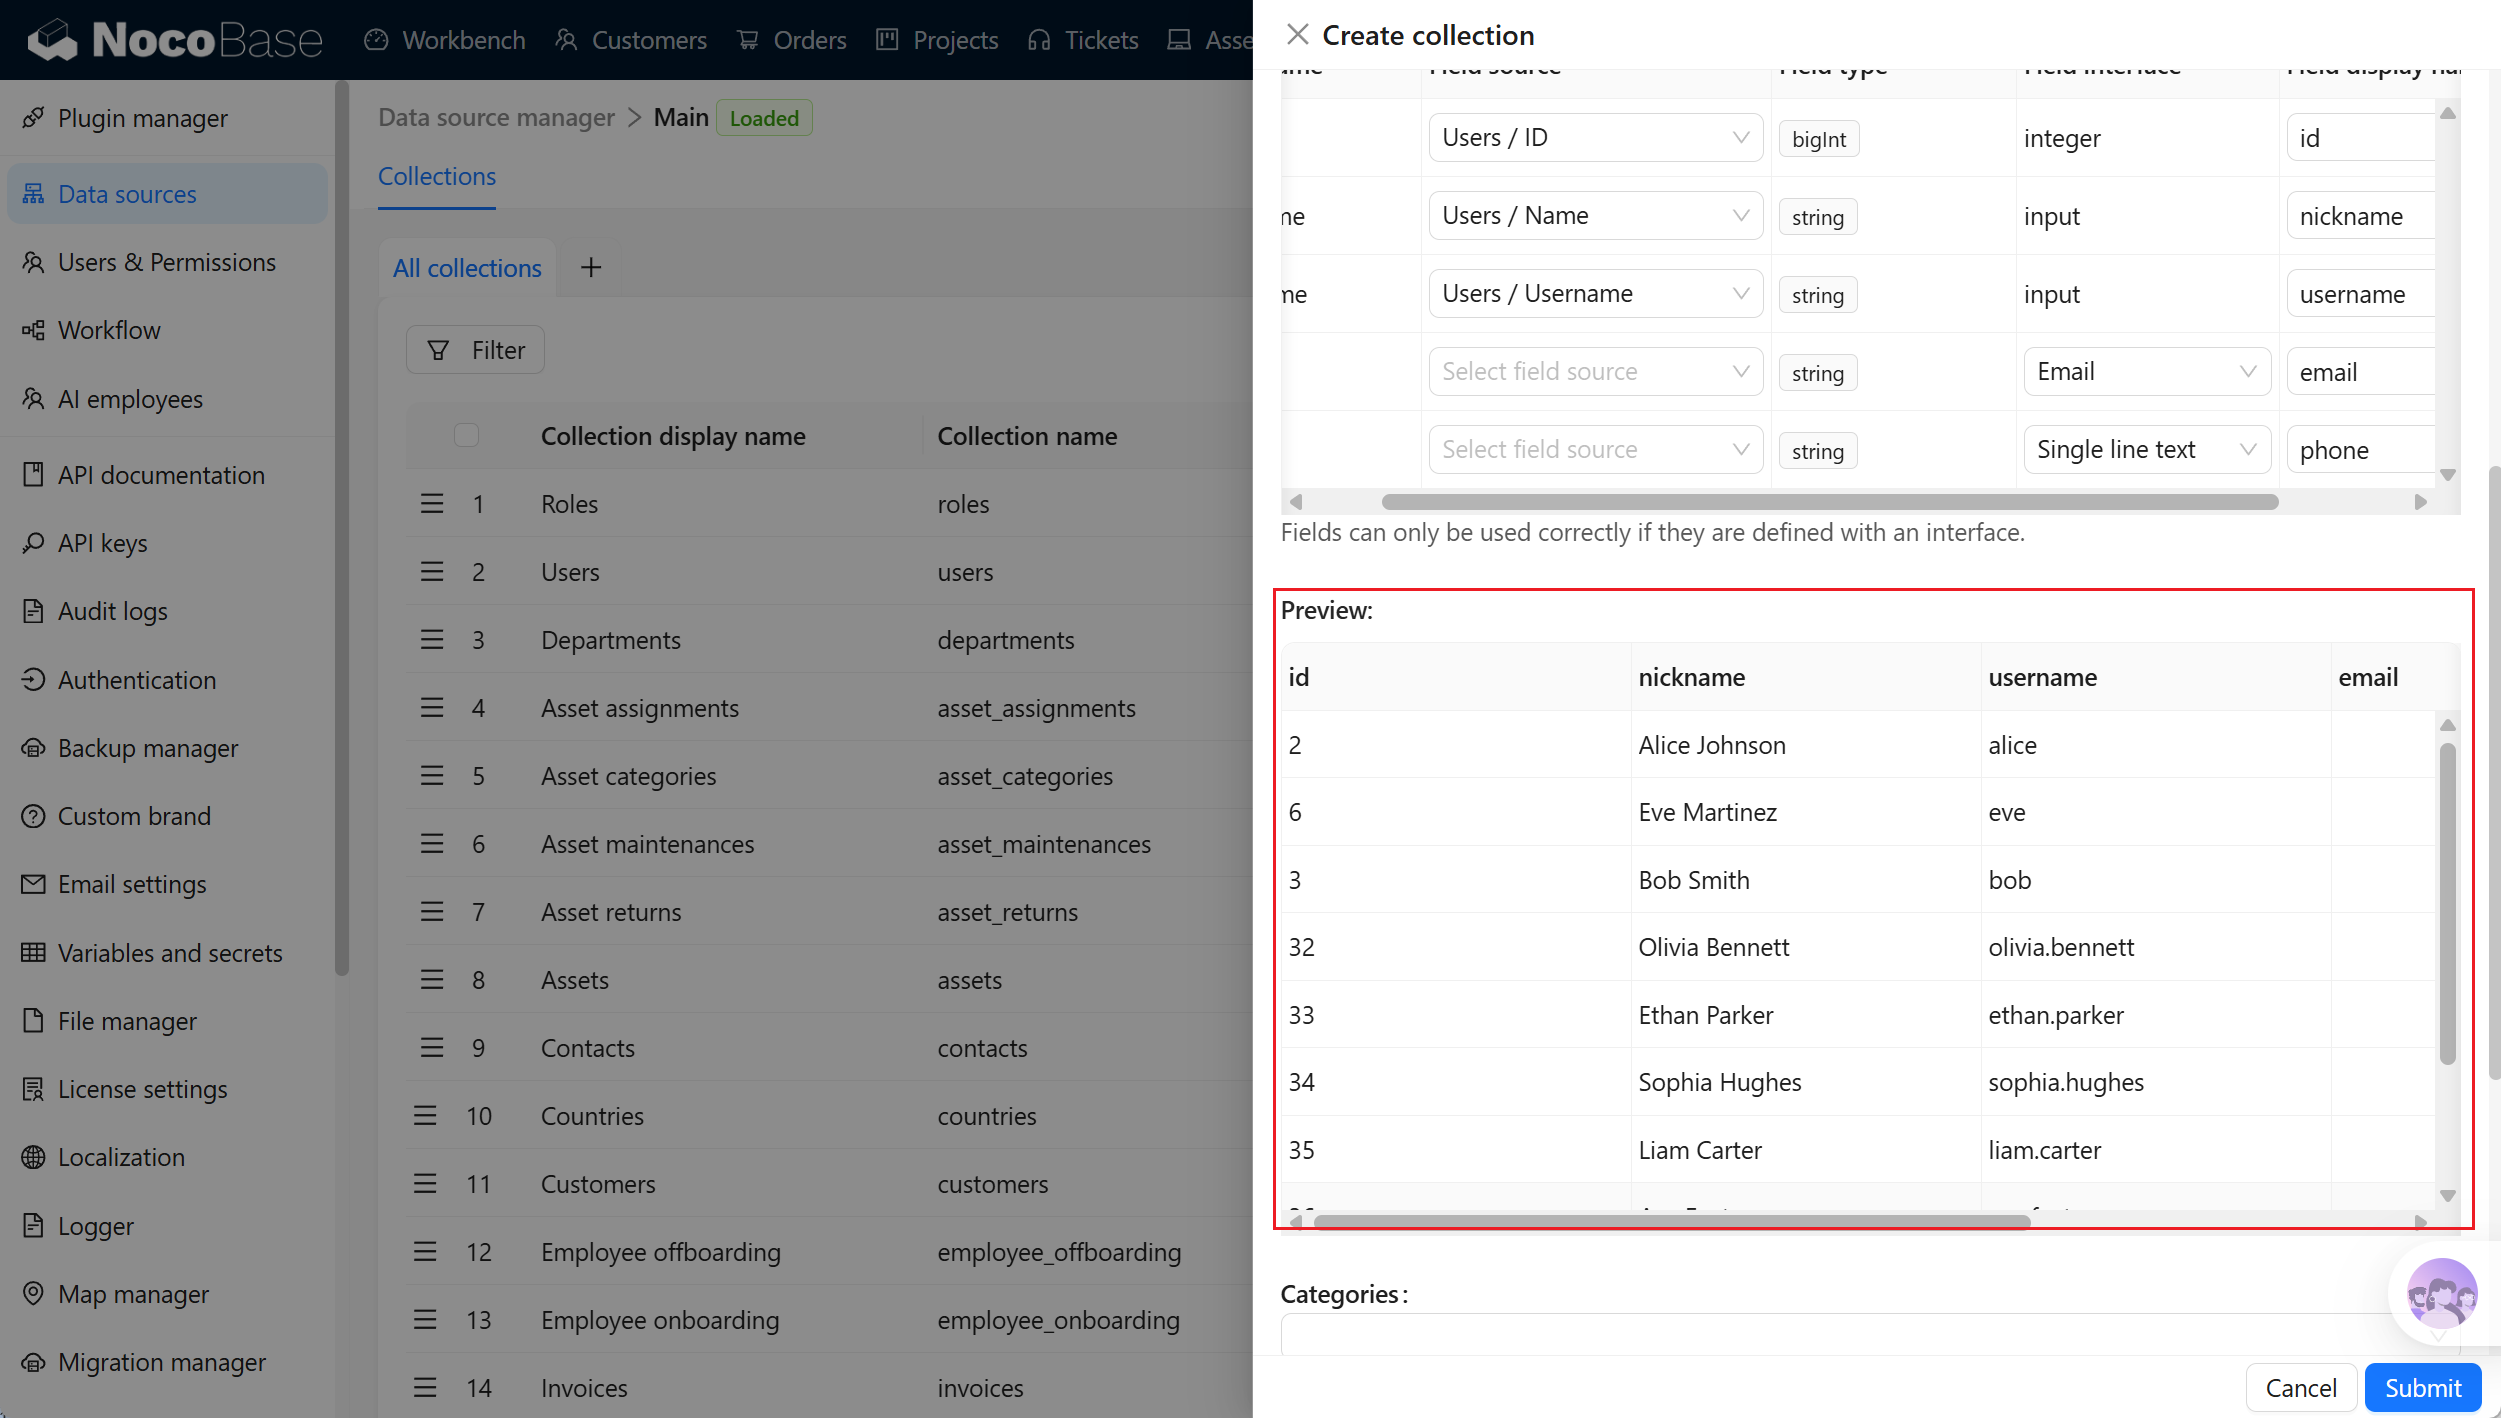Click the Workflow sidebar label
Viewport: 2501px width, 1418px height.
[109, 330]
